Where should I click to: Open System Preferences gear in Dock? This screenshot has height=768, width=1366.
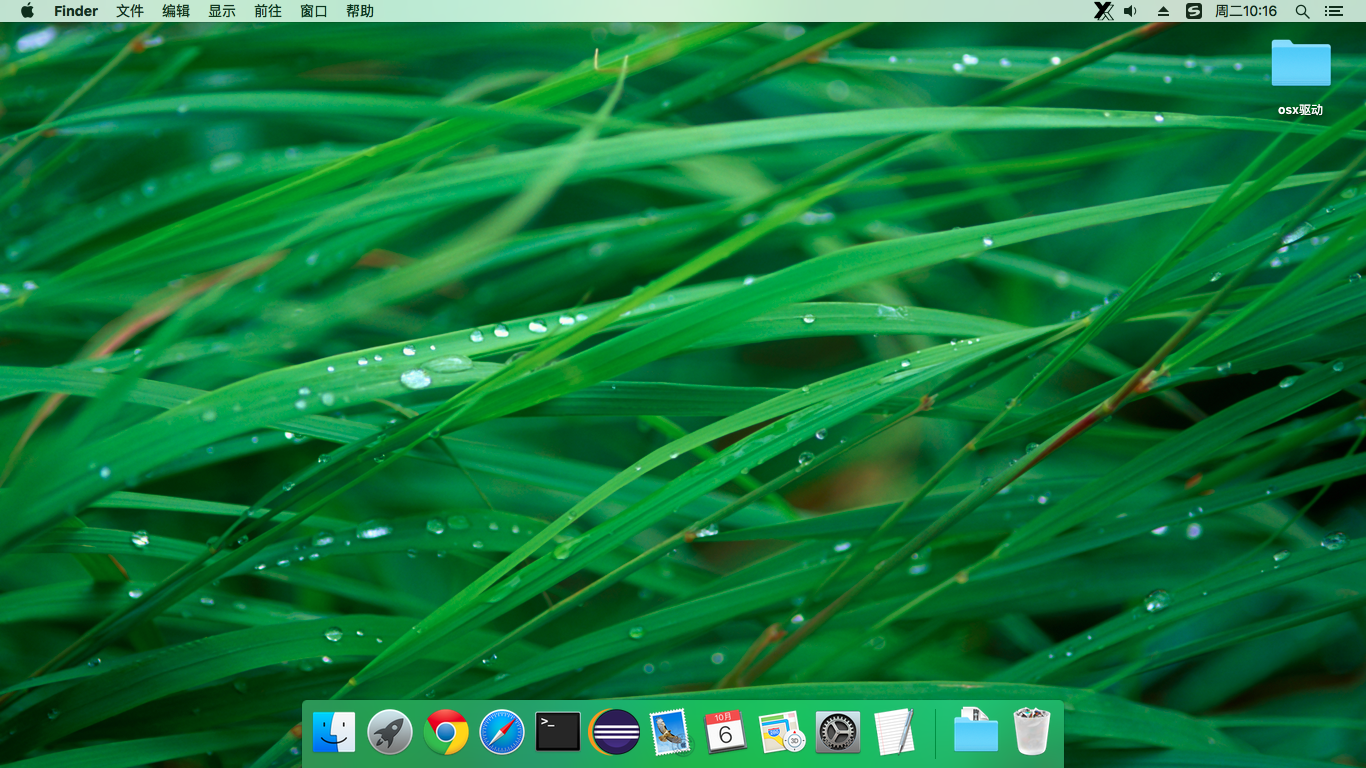[x=838, y=732]
